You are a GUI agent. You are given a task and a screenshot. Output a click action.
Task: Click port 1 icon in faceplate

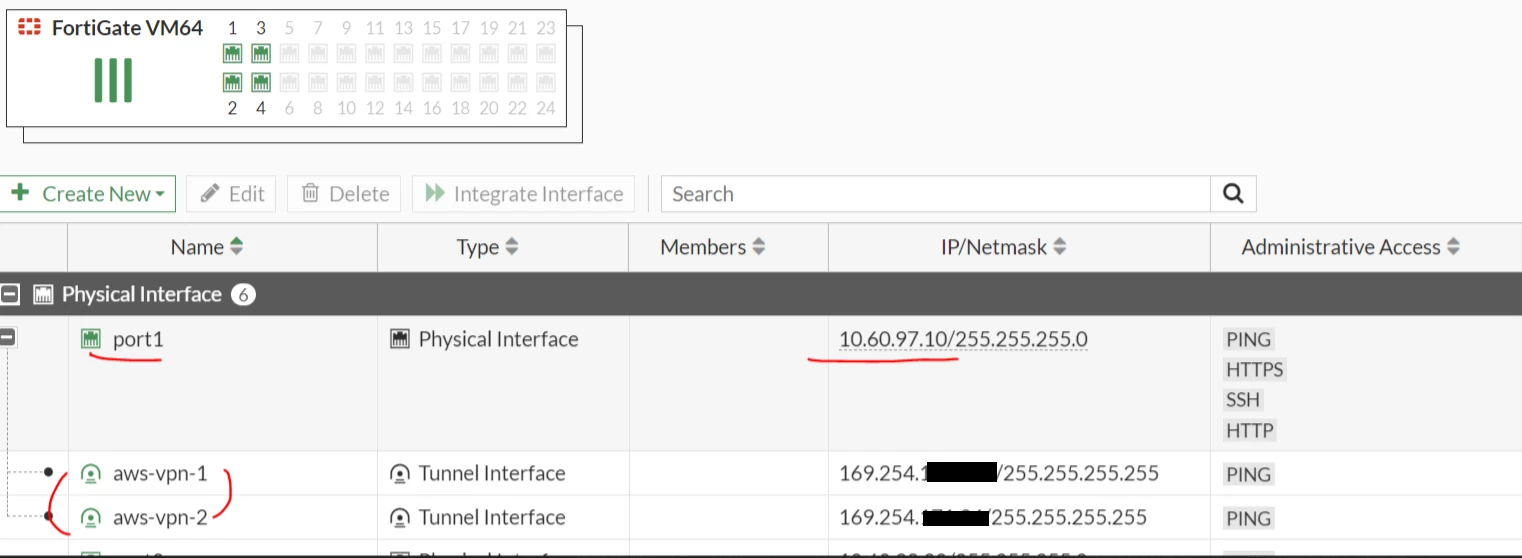click(233, 53)
